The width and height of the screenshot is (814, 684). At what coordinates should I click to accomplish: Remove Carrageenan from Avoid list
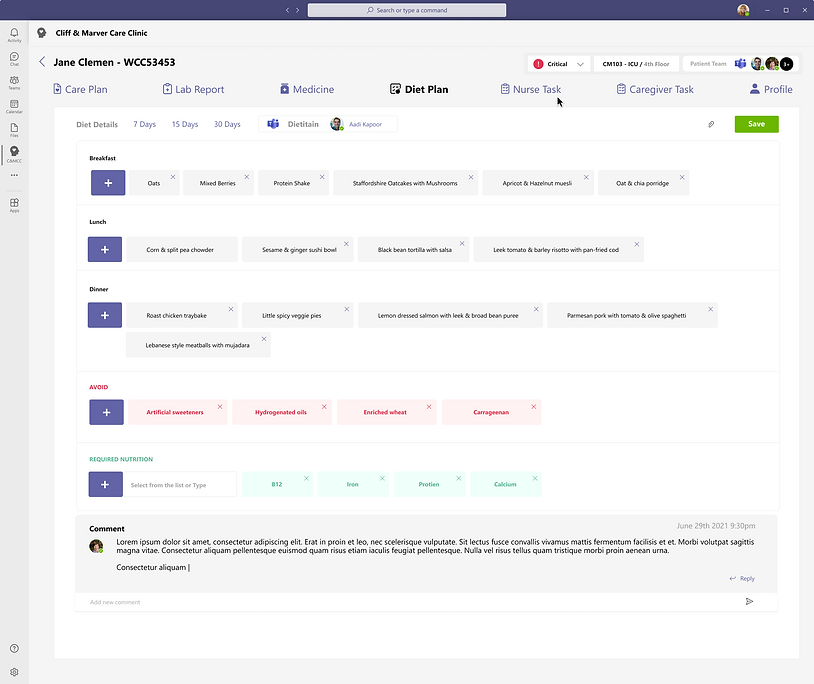534,406
